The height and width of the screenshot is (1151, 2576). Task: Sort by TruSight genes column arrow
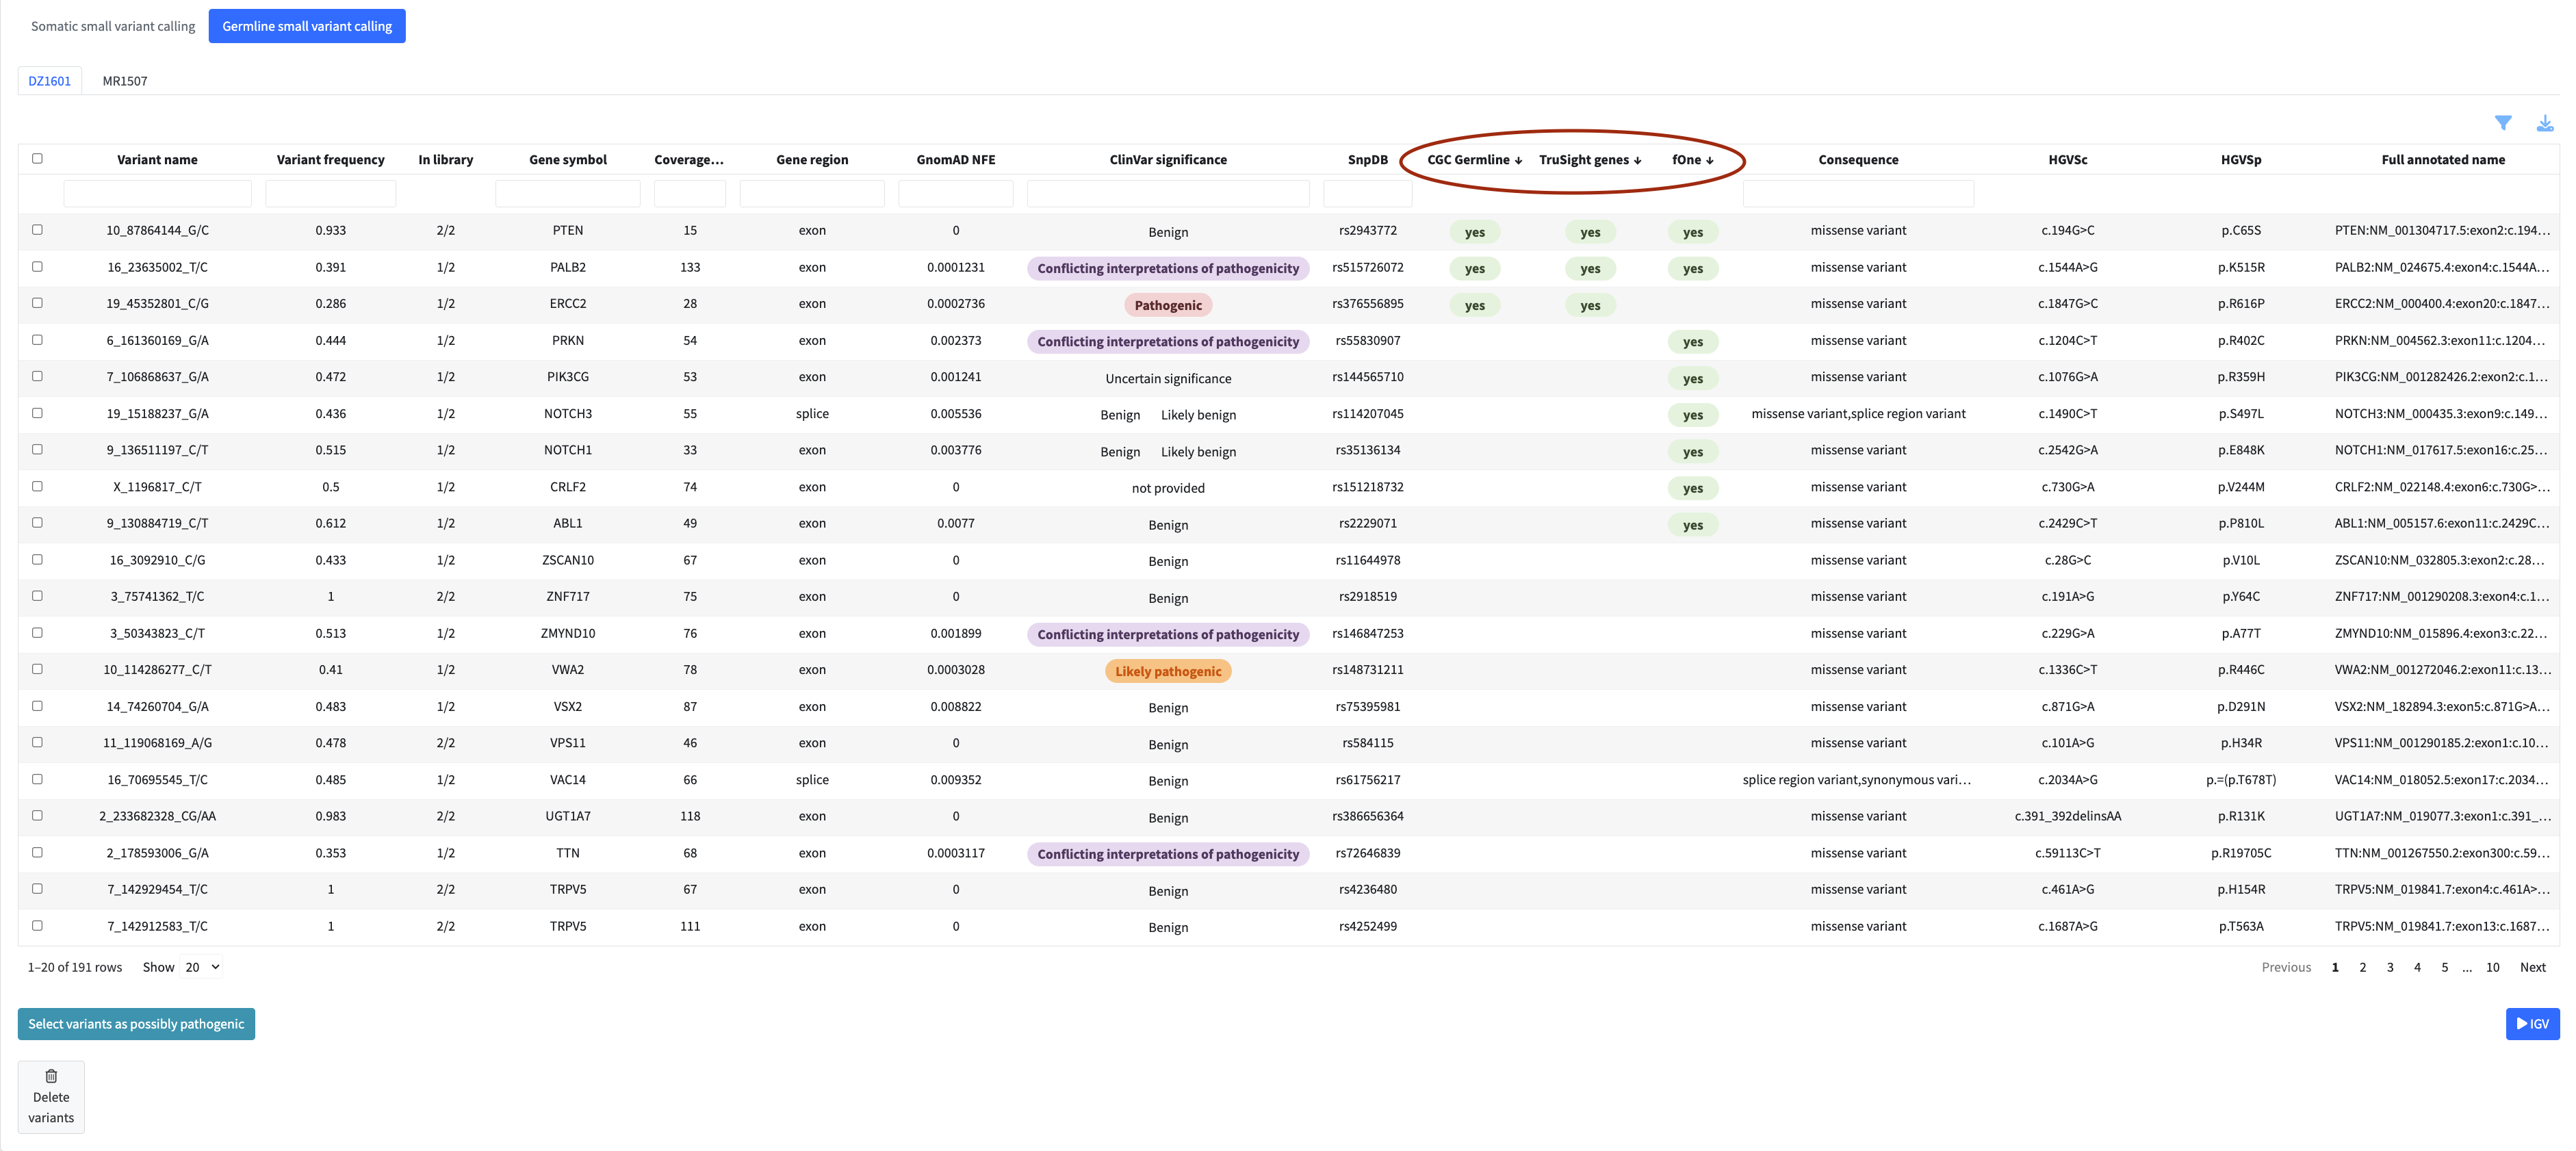coord(1637,160)
